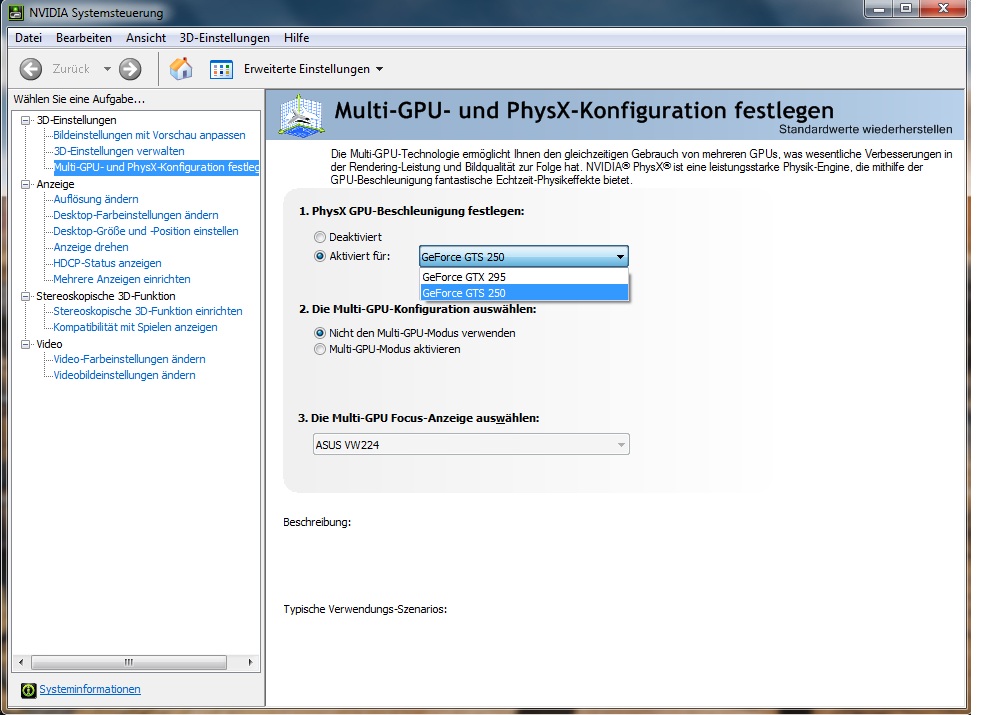Click the Systeminformationen green icon

(28, 690)
